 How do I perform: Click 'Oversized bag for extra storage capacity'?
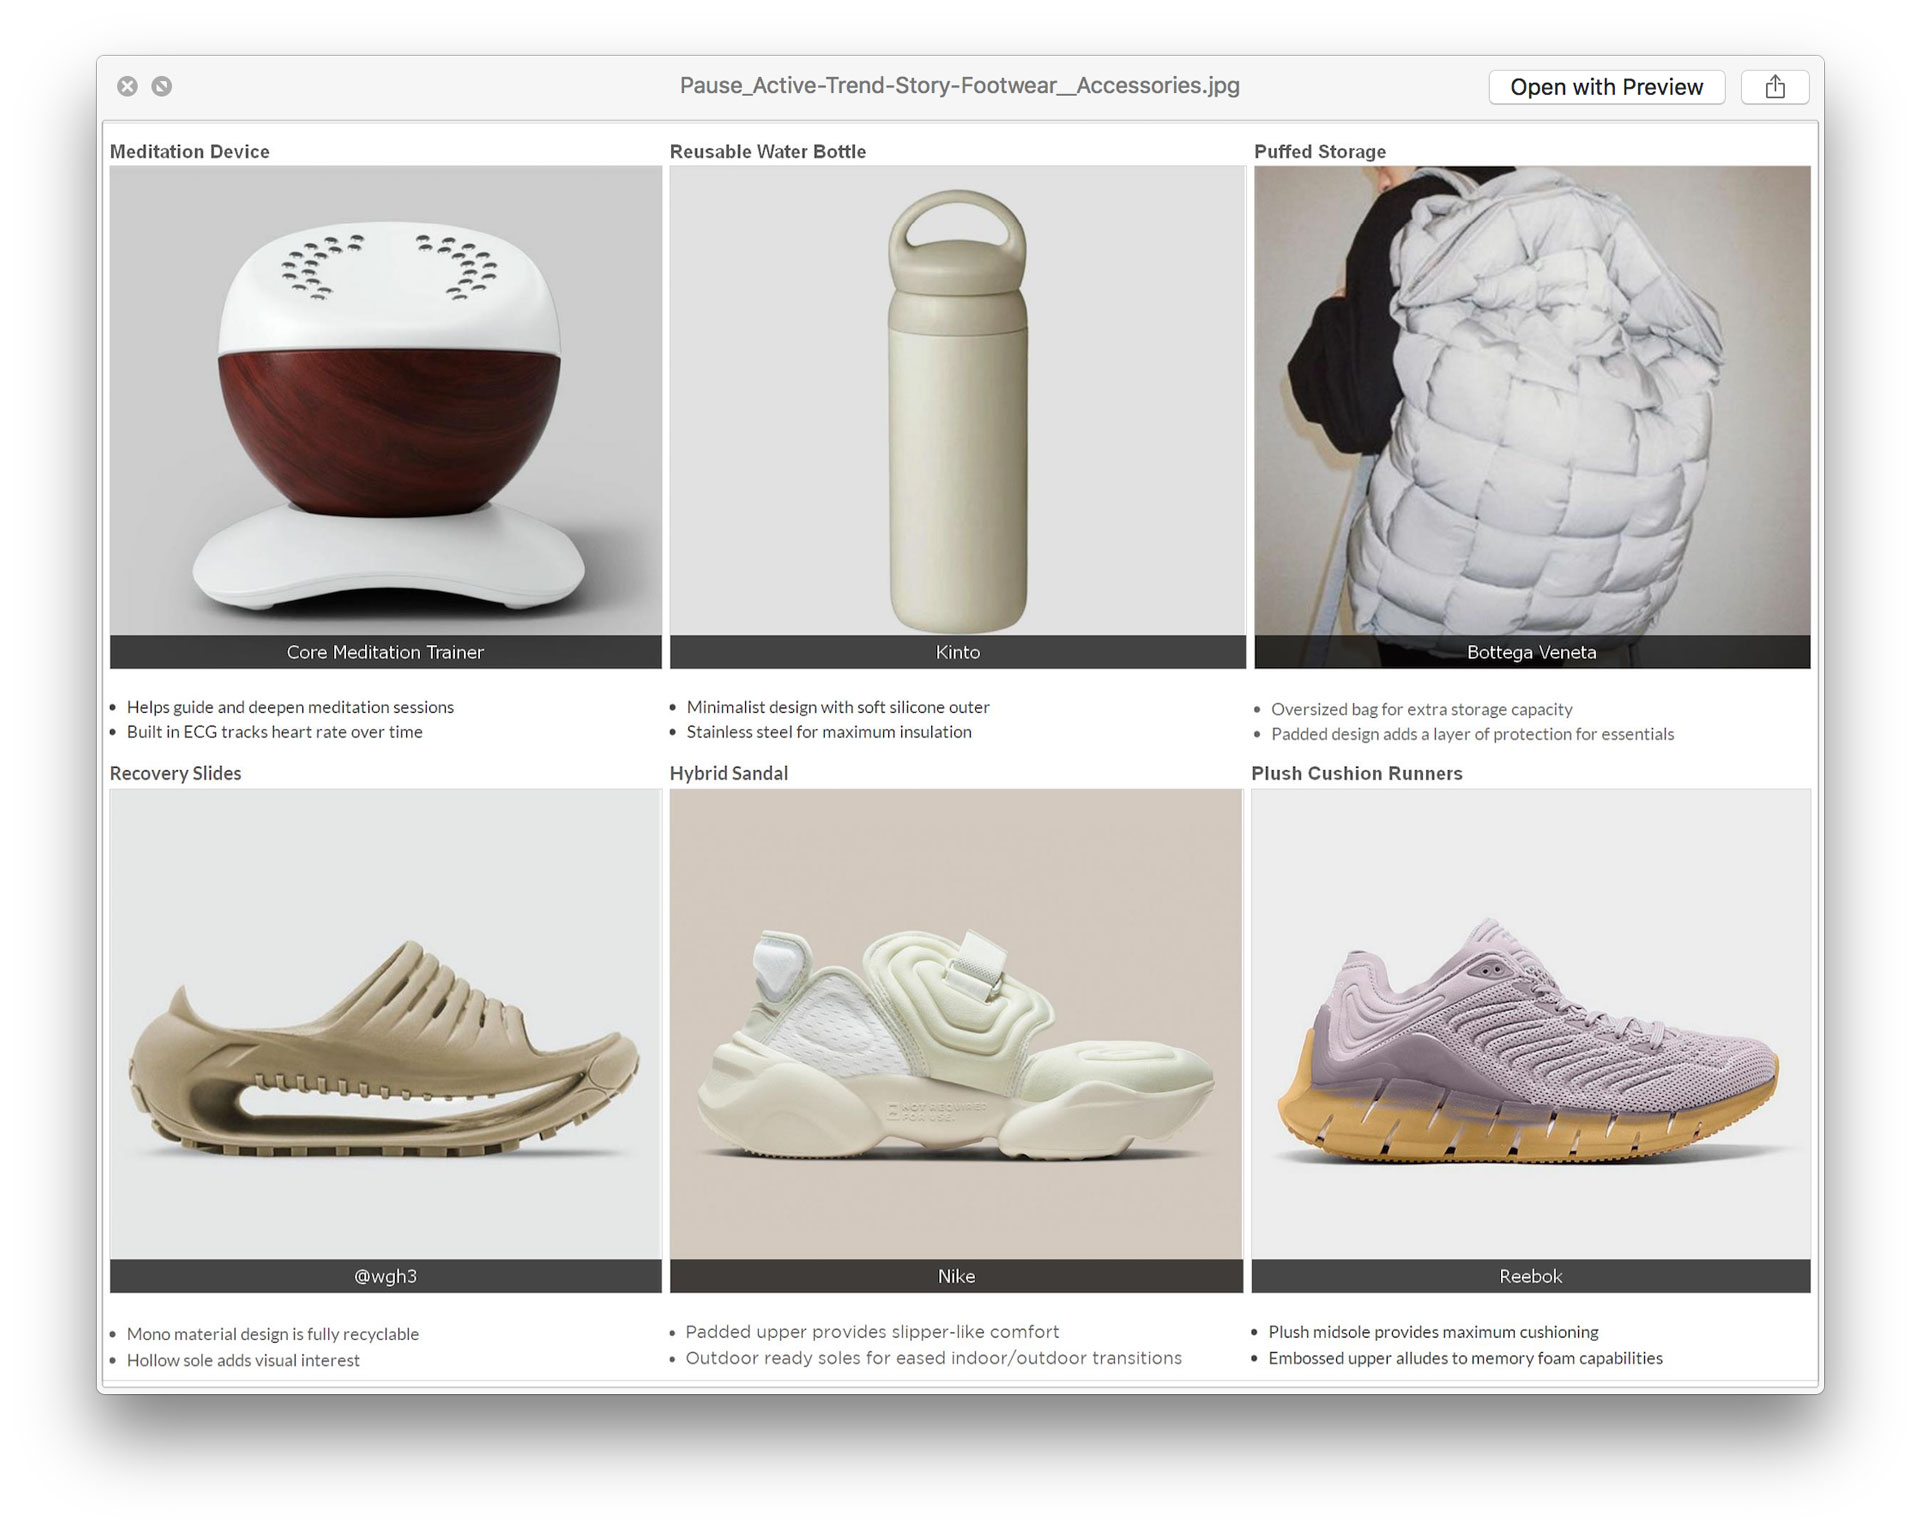(1422, 709)
